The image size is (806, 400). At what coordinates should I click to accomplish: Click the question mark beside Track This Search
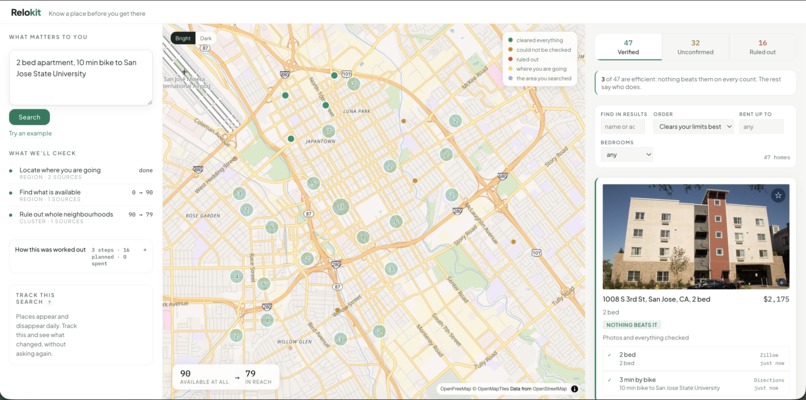coord(49,302)
